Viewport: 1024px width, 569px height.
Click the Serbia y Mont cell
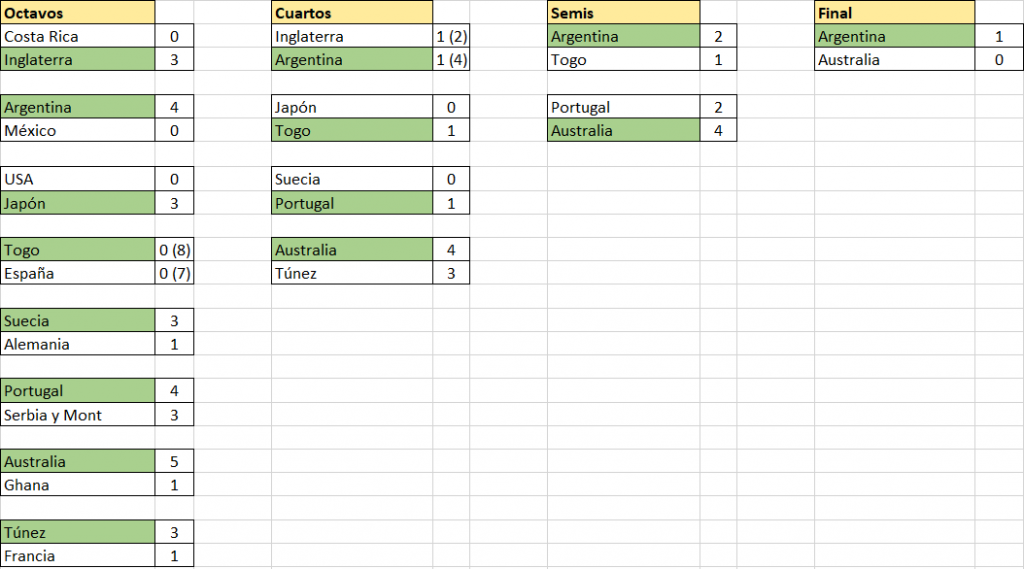[x=78, y=415]
